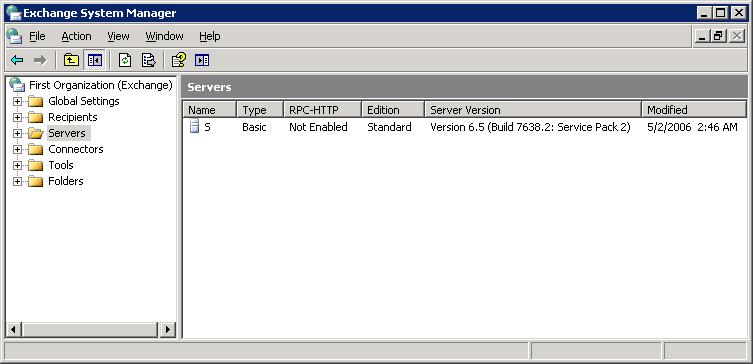Select Connectors in the tree

[x=76, y=149]
